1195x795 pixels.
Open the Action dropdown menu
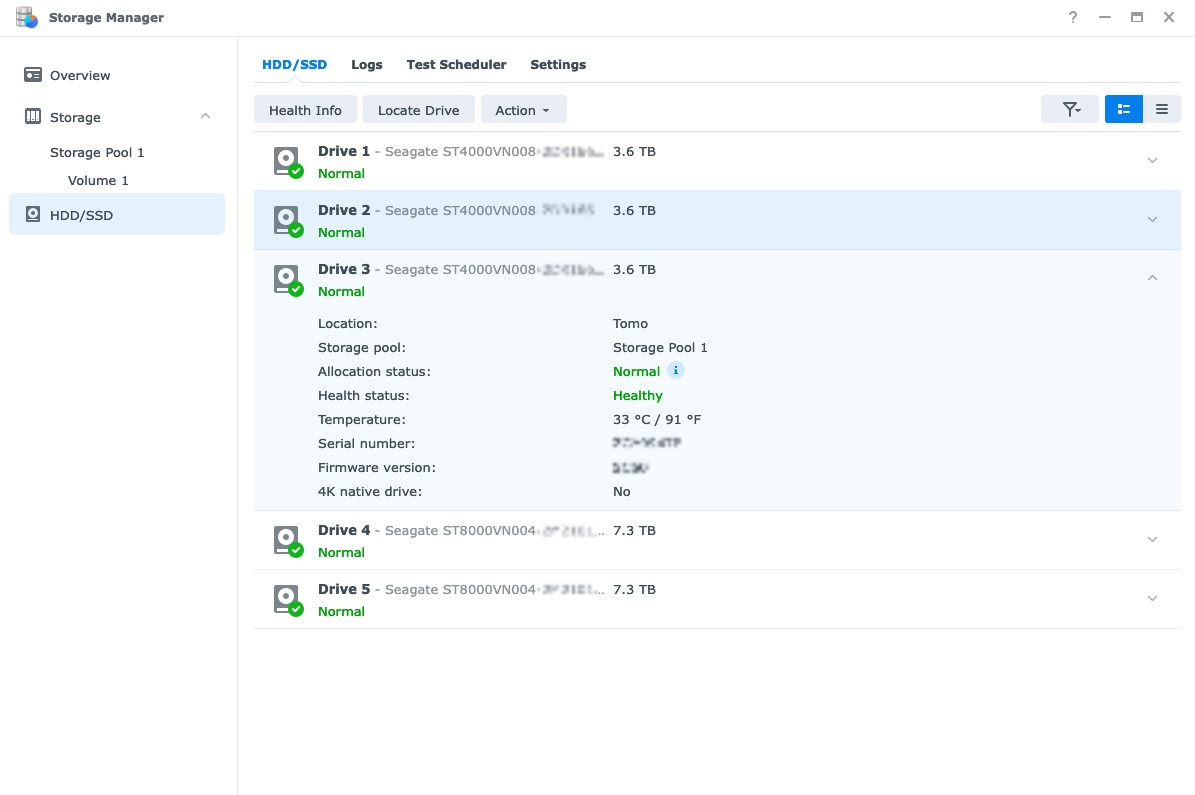[x=523, y=109]
